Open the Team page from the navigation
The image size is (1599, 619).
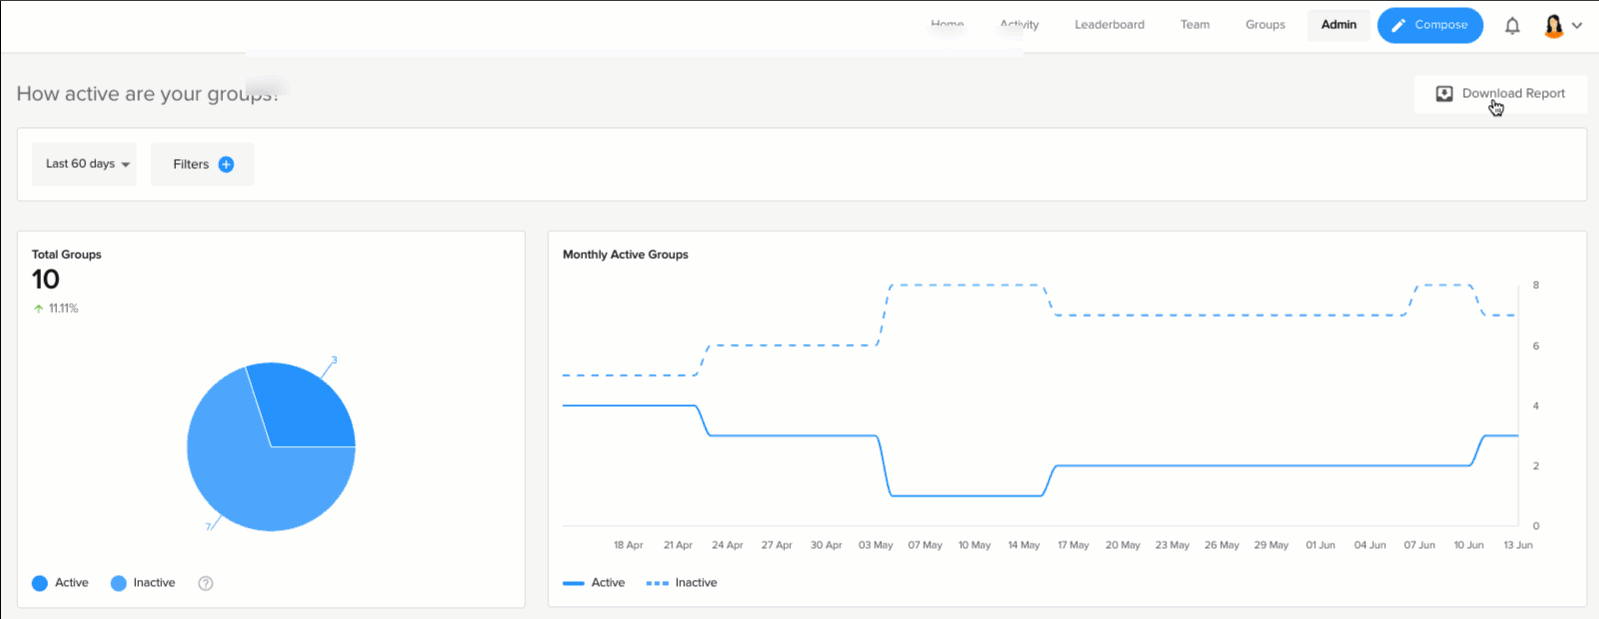1195,25
